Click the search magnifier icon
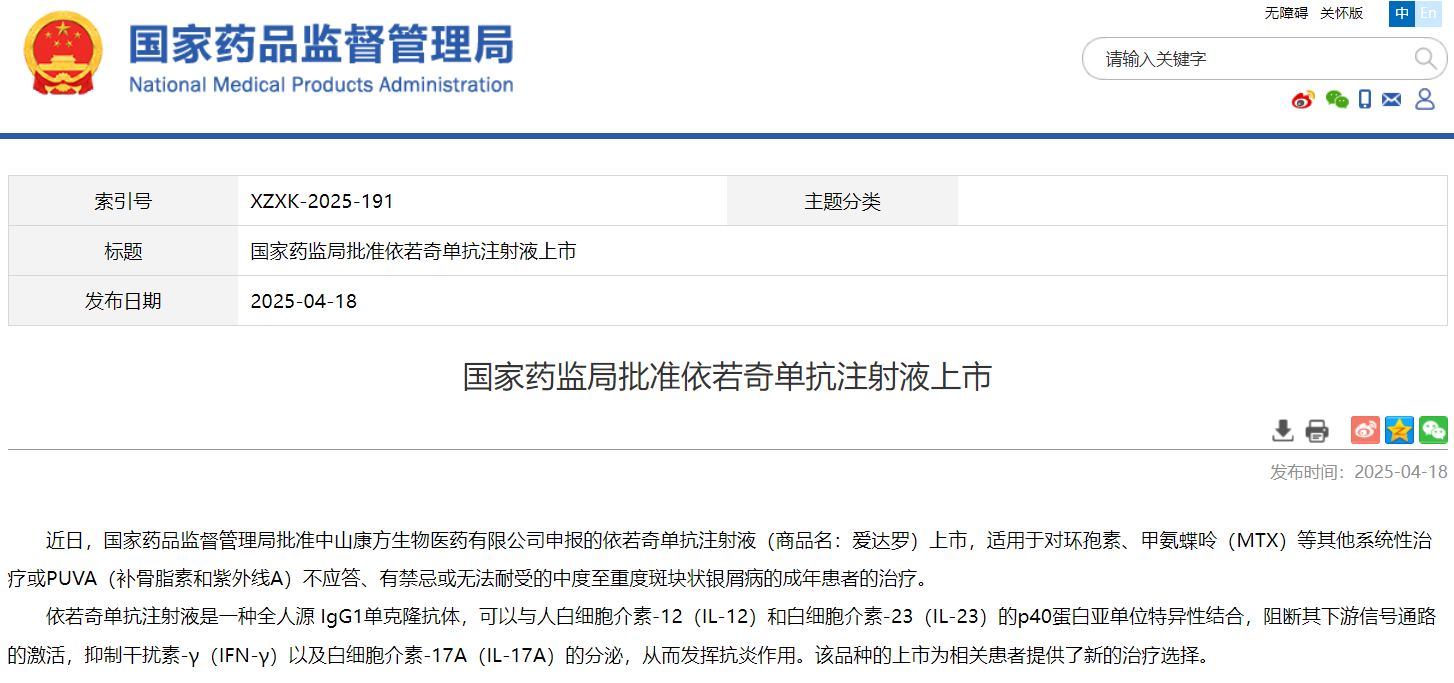Screen dimensions: 1454x683 click(1424, 58)
